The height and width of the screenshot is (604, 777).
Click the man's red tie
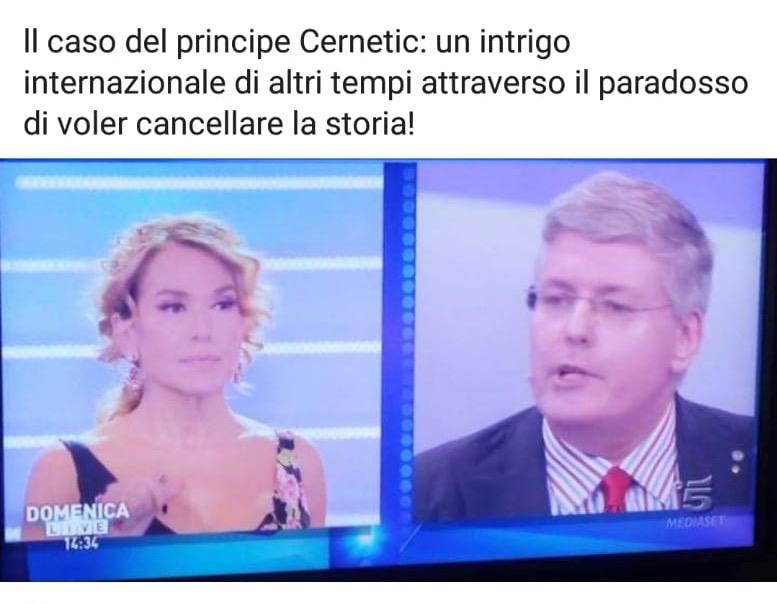tap(616, 489)
